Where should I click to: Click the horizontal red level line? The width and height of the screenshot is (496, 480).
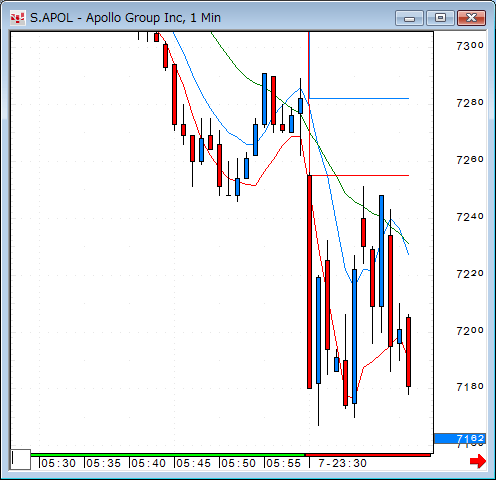point(359,175)
